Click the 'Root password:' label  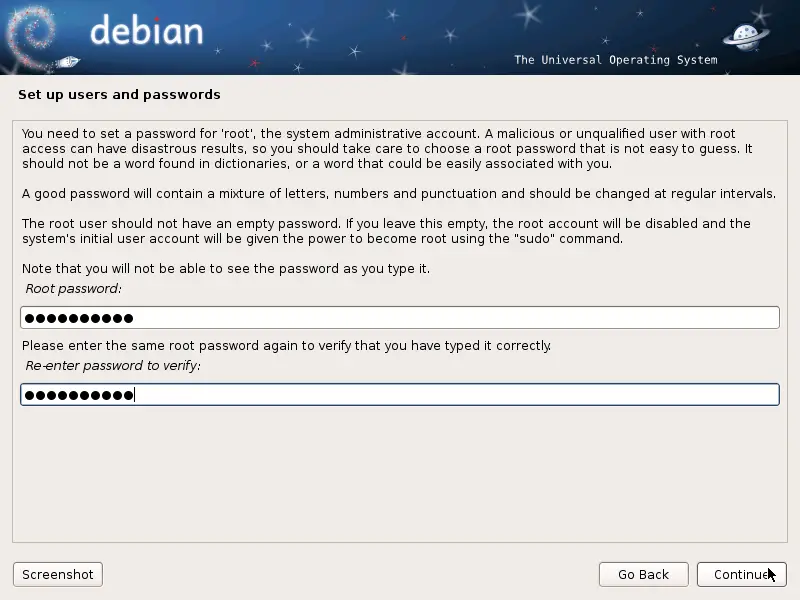click(x=73, y=289)
